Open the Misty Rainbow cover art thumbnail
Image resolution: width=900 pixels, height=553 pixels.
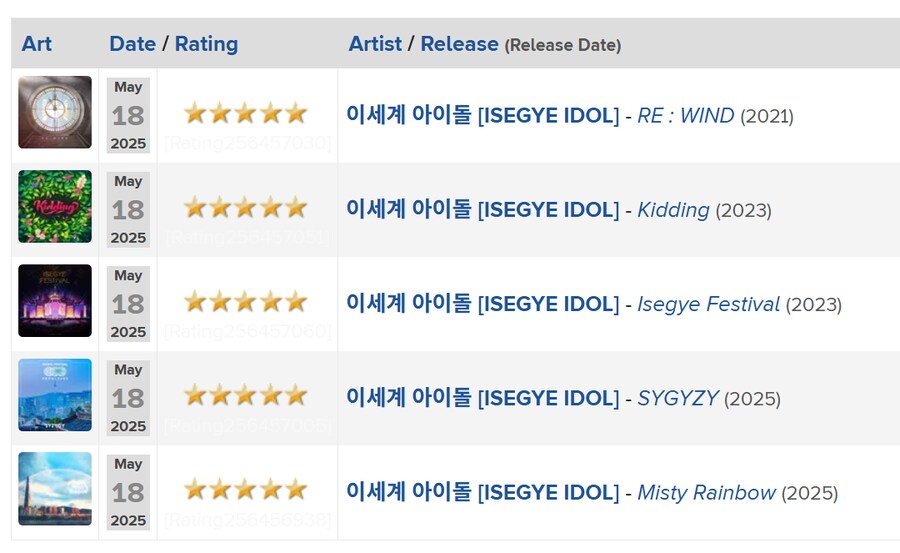click(x=55, y=489)
